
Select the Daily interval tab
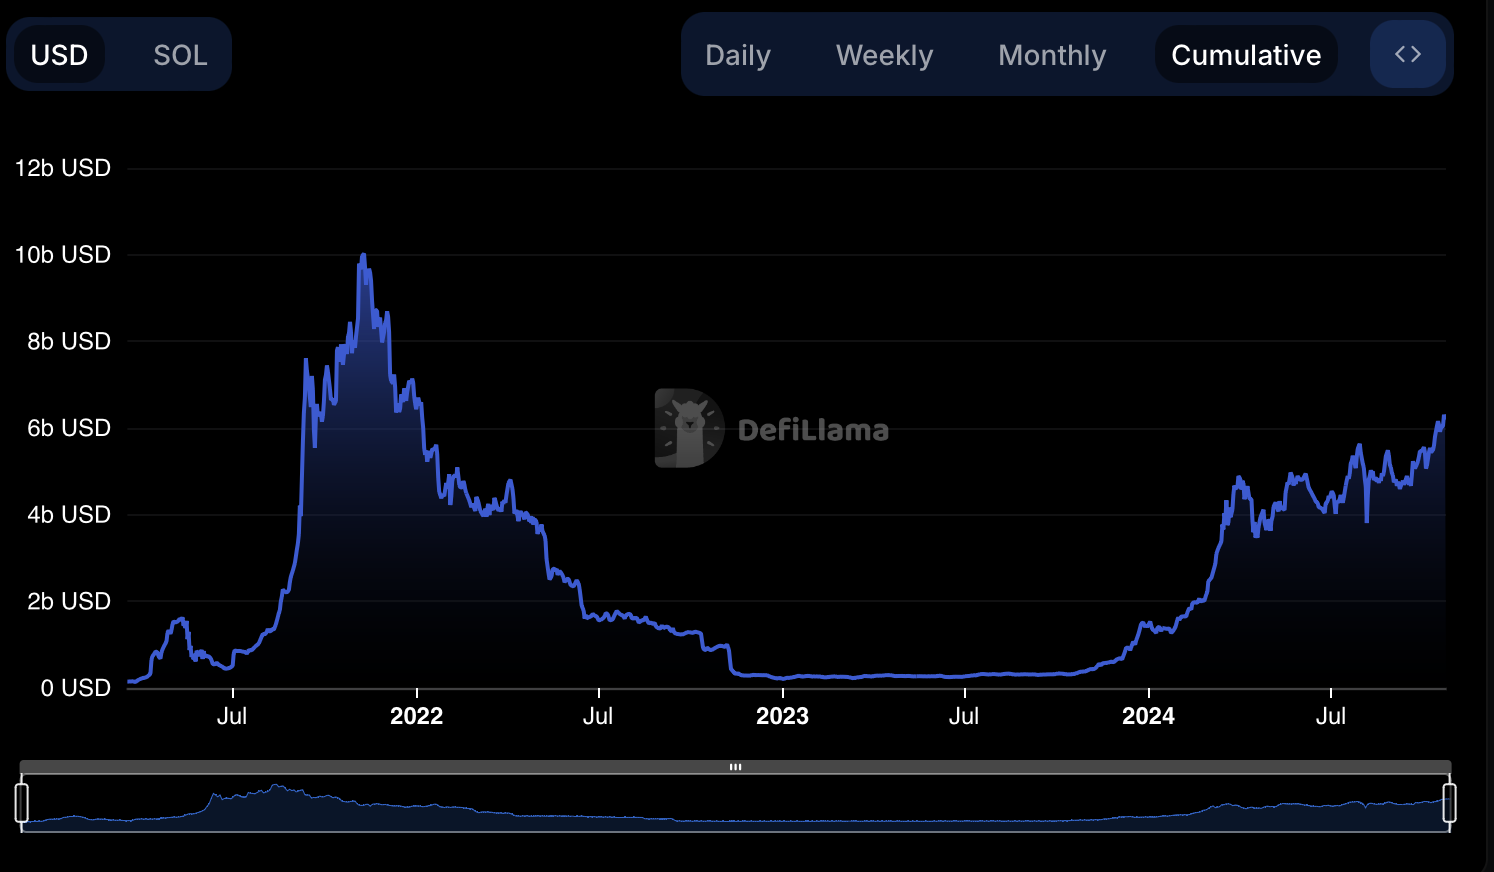pos(738,55)
